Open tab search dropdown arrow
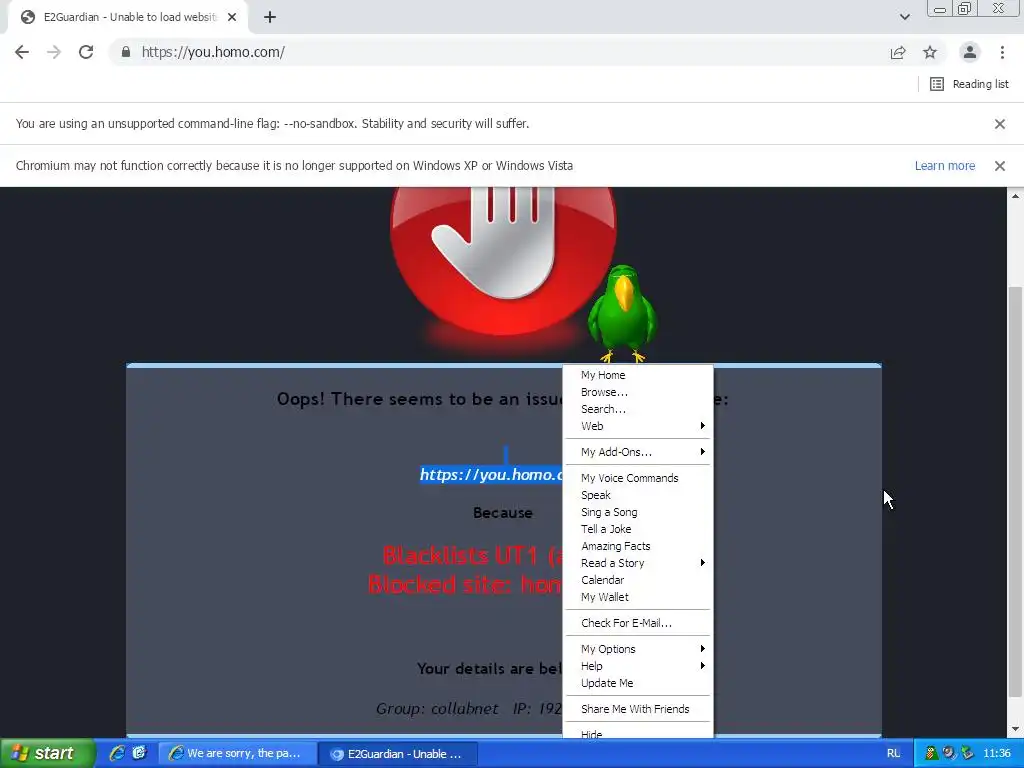1024x768 pixels. click(904, 17)
